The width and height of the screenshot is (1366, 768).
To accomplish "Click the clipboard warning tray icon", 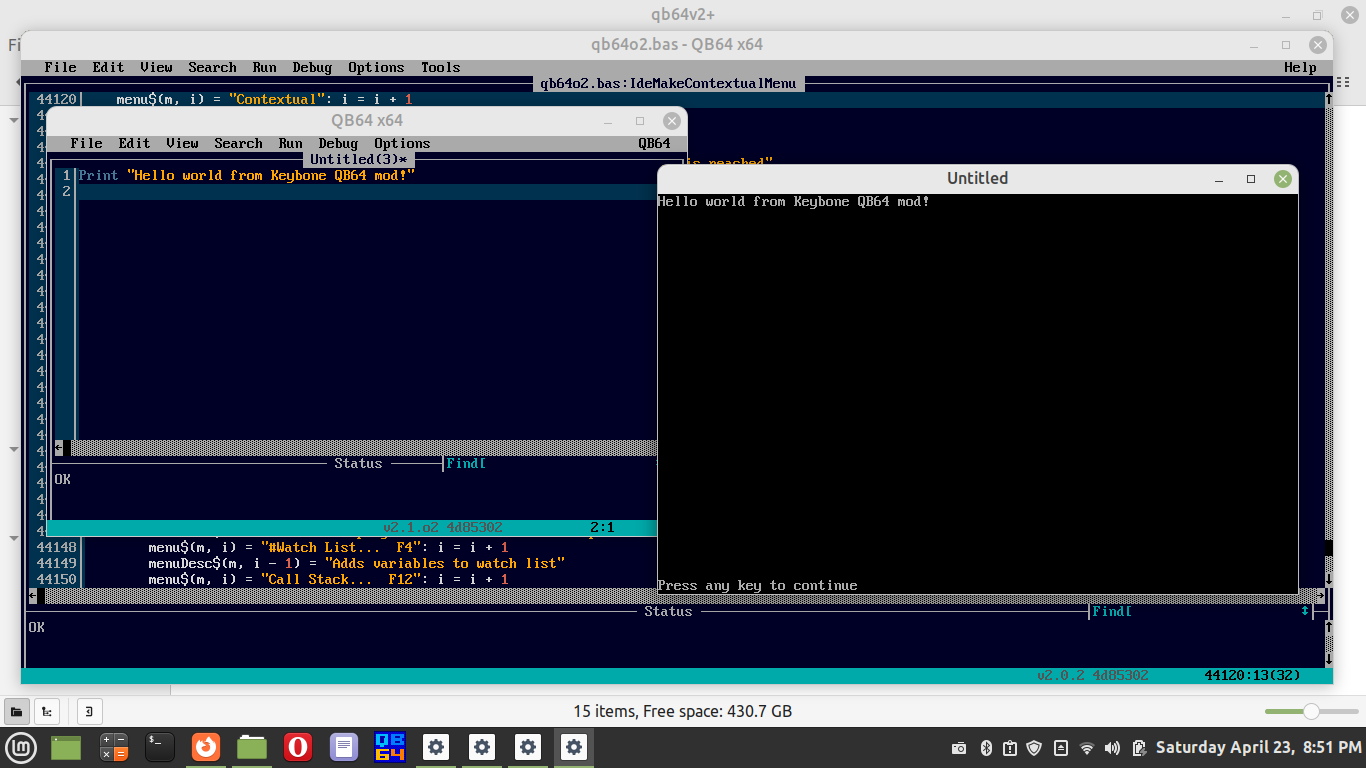I will pos(1010,748).
